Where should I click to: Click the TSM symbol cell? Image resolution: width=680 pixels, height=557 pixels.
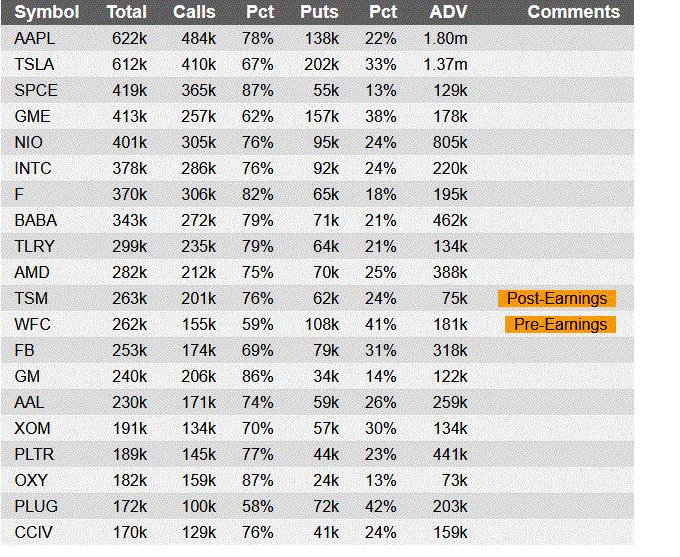(x=31, y=298)
